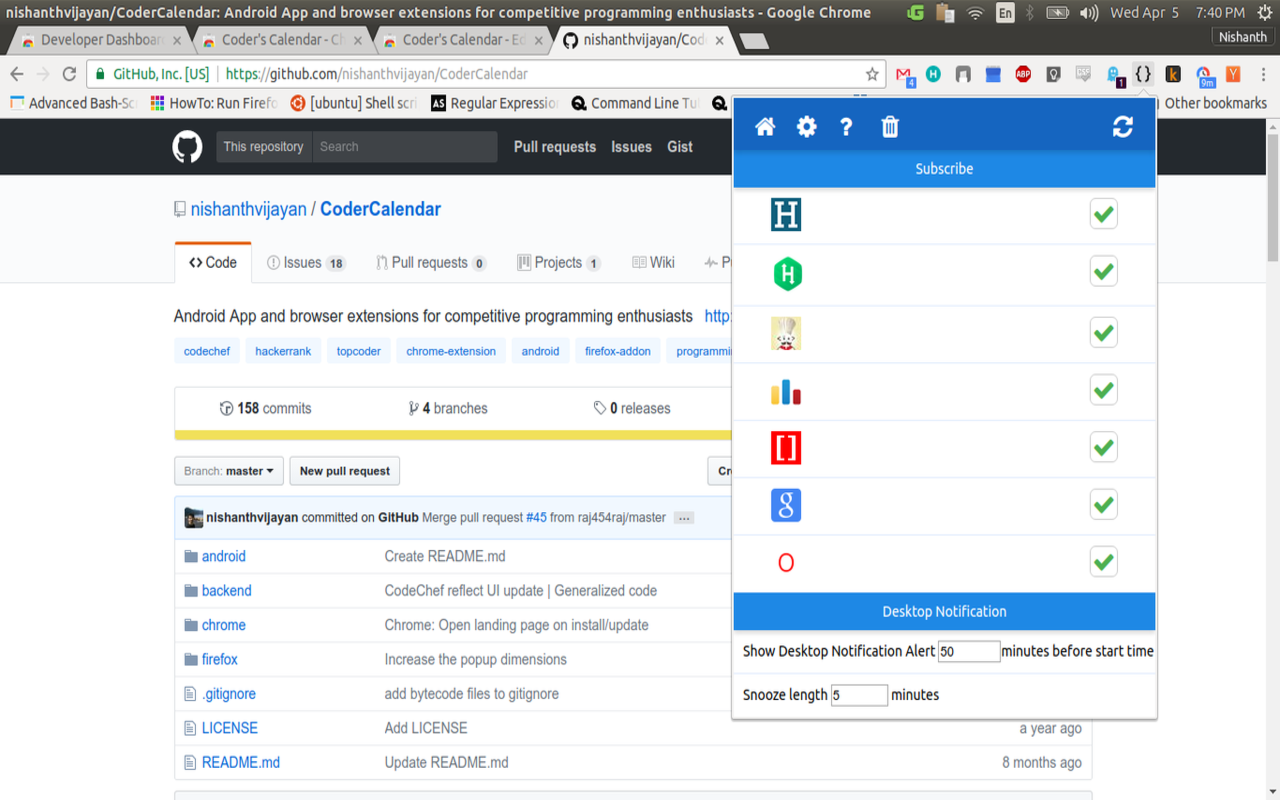
Task: Uncheck the Google subscription checkbox
Action: click(x=1103, y=505)
